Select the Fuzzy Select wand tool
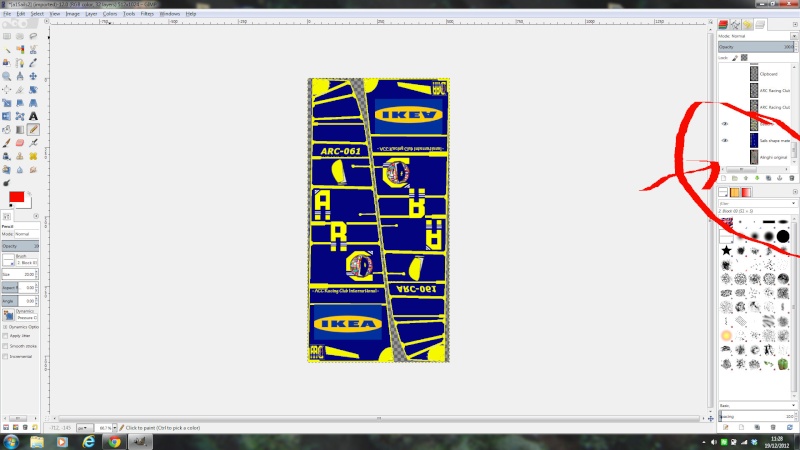 7,49
